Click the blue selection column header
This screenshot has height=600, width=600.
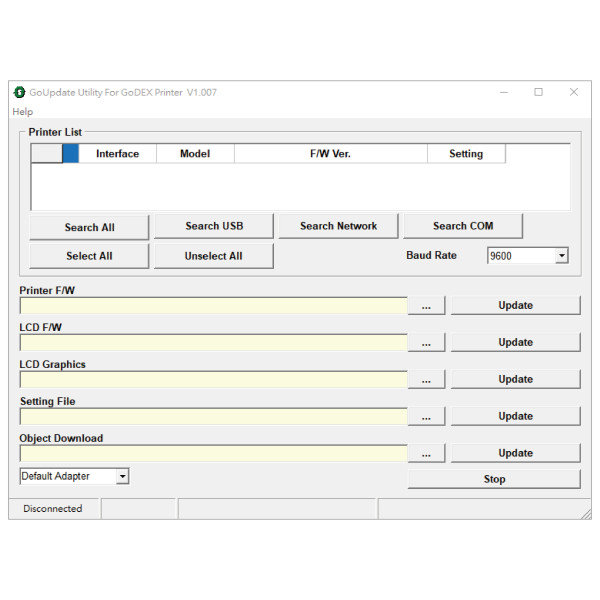[x=70, y=154]
